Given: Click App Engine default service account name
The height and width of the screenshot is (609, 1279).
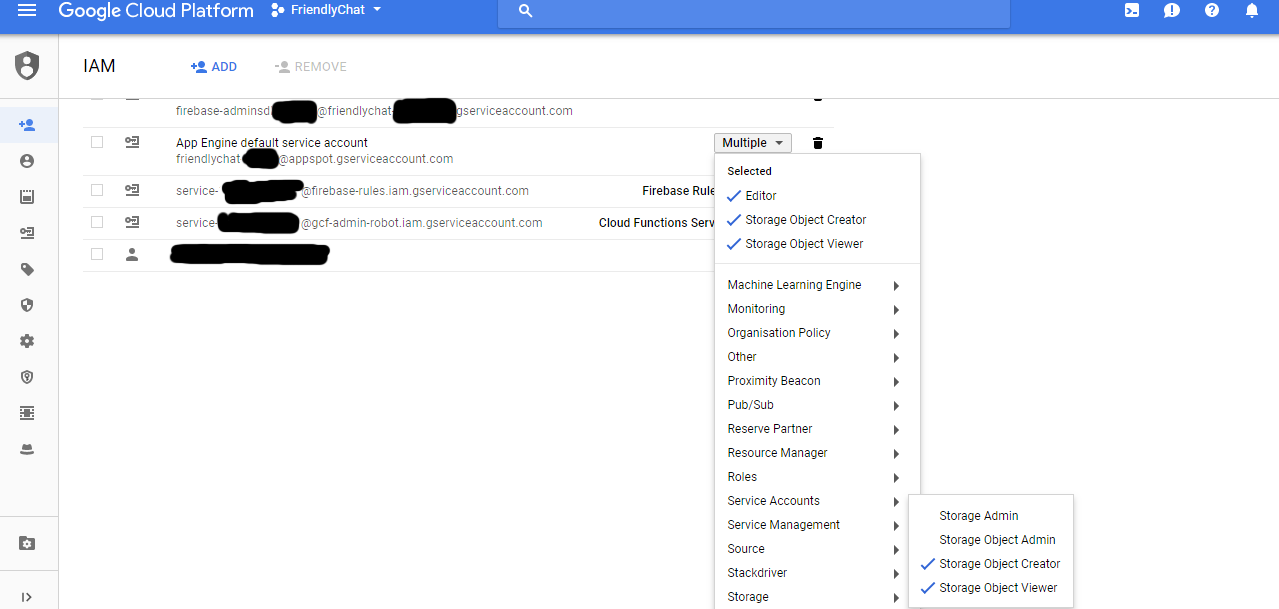Looking at the screenshot, I should click(x=272, y=143).
